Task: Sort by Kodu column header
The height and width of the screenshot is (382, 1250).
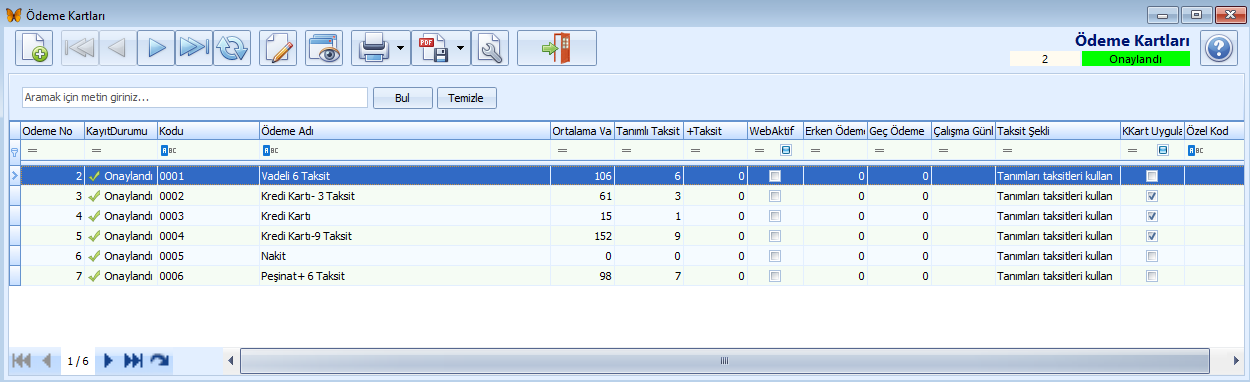Action: tap(207, 131)
